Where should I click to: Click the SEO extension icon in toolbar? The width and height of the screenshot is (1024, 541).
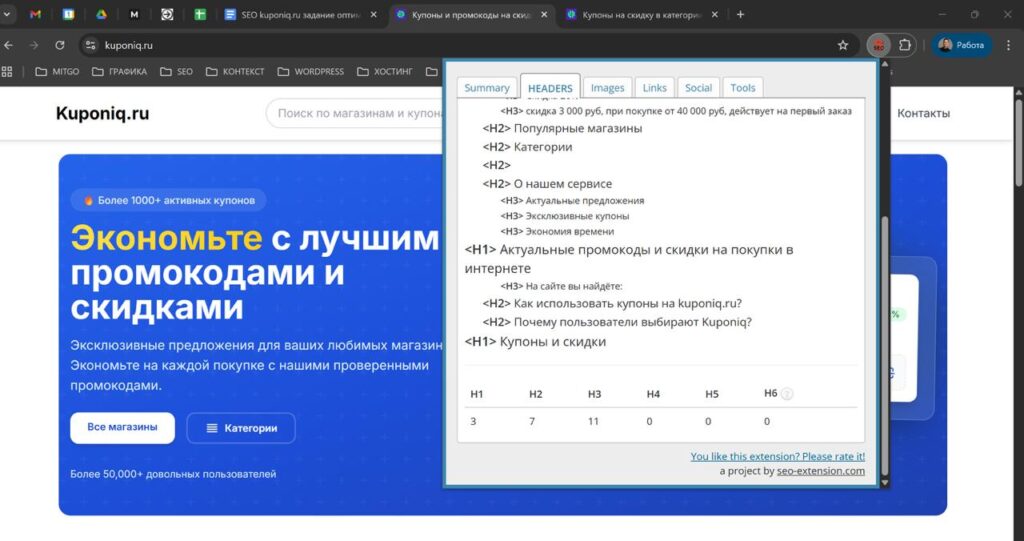879,45
